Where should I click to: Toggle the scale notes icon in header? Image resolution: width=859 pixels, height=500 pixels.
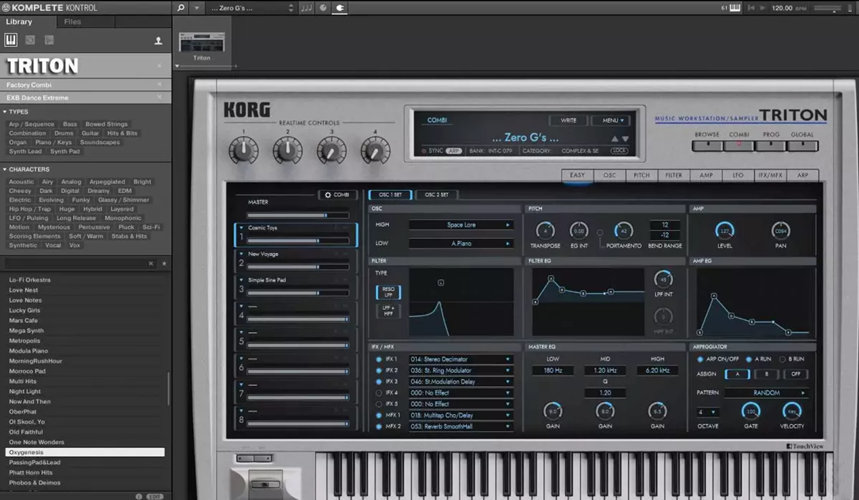coord(306,8)
